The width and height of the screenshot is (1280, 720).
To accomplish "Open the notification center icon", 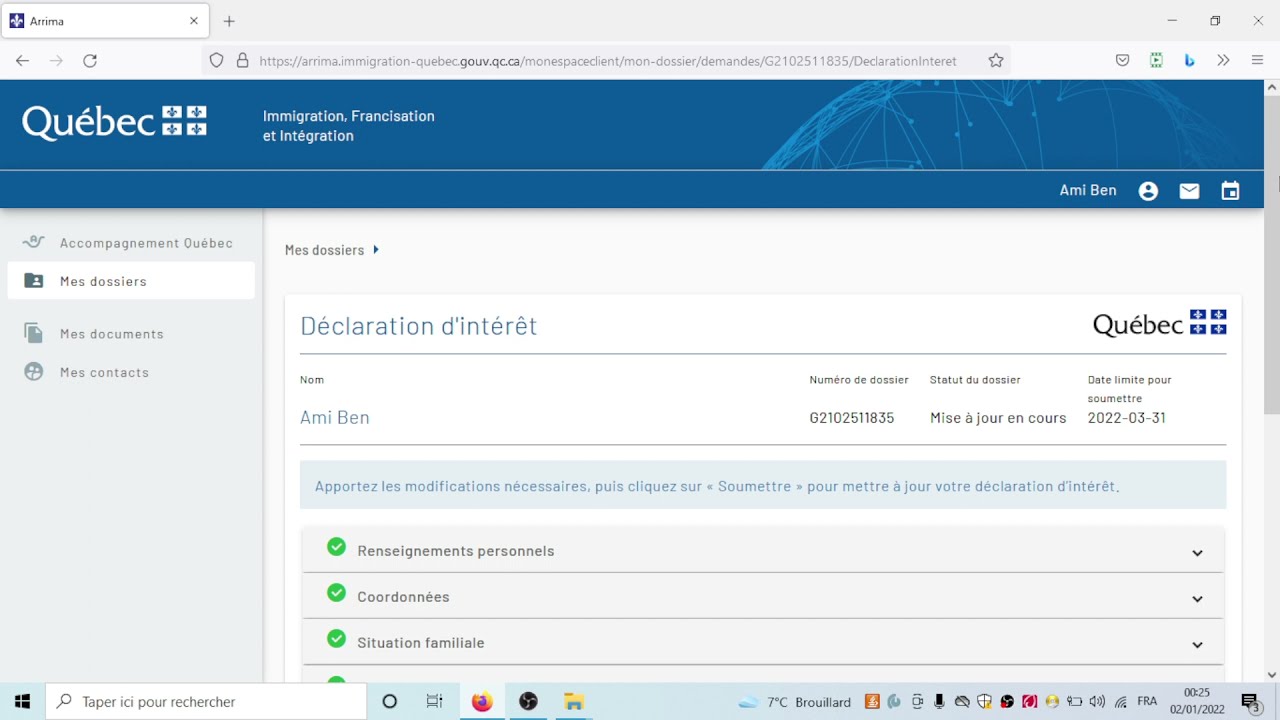I will [1250, 702].
